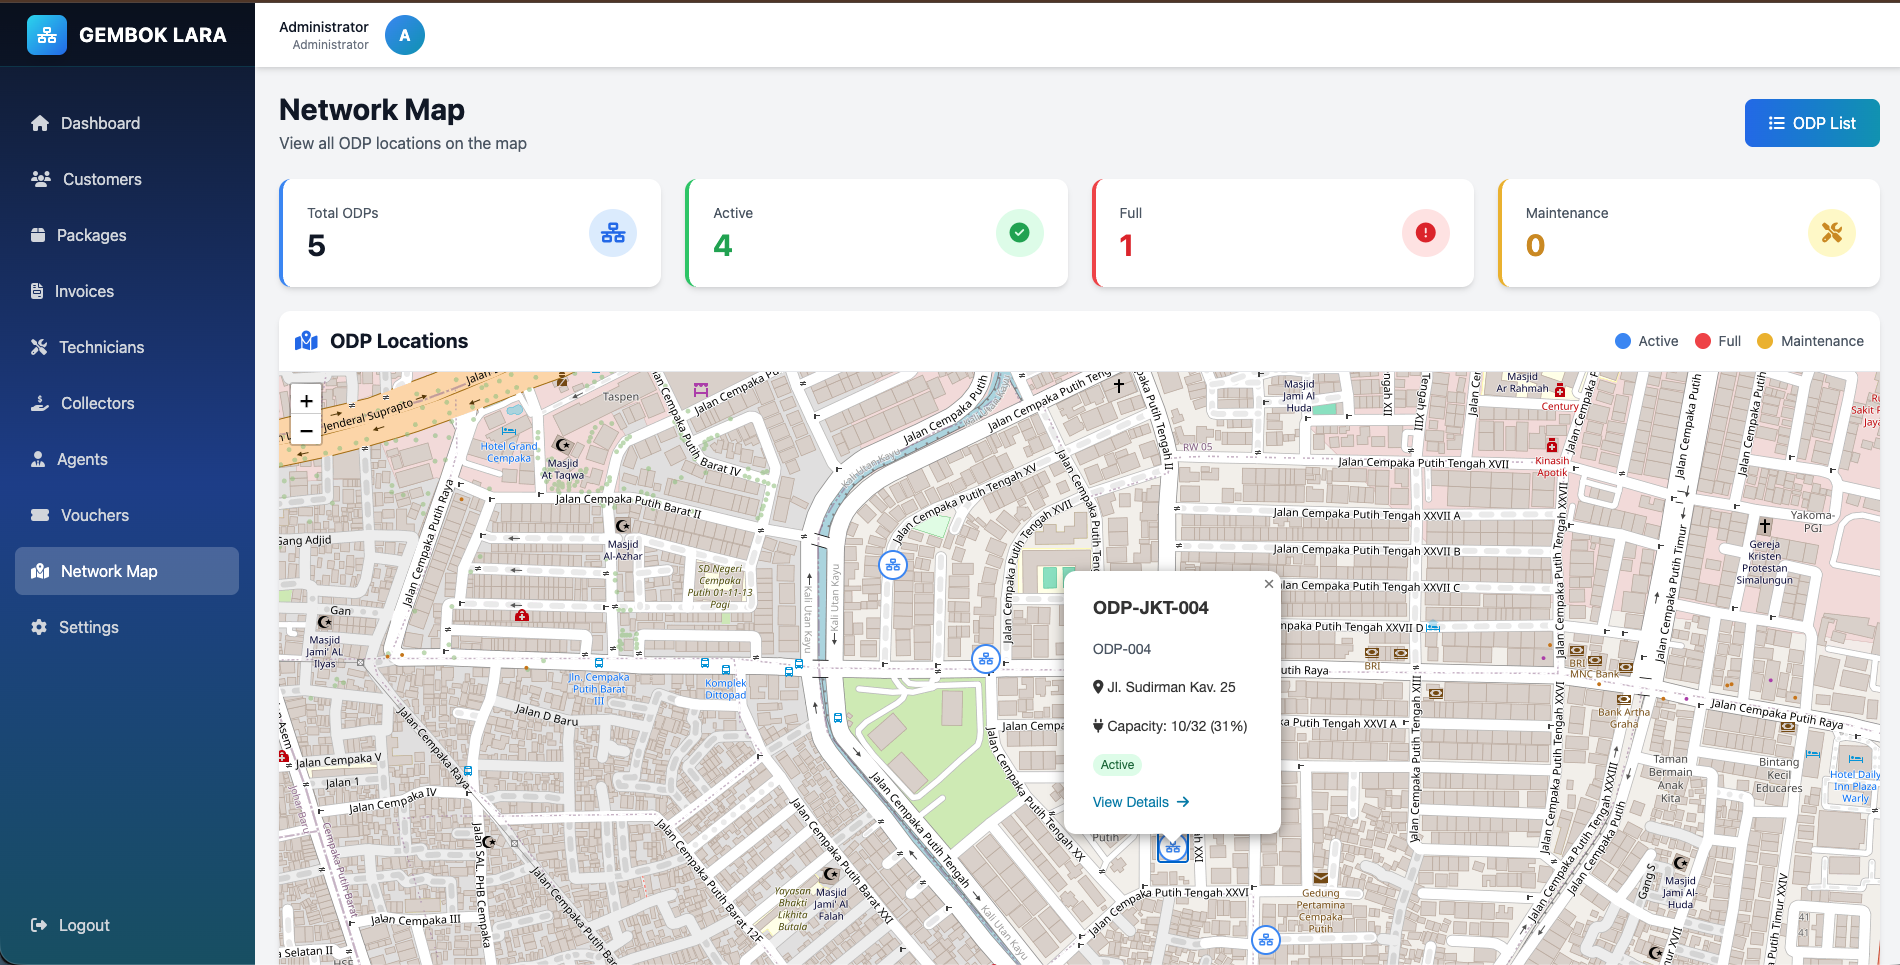
Task: Open the Customers menu item
Action: click(102, 179)
